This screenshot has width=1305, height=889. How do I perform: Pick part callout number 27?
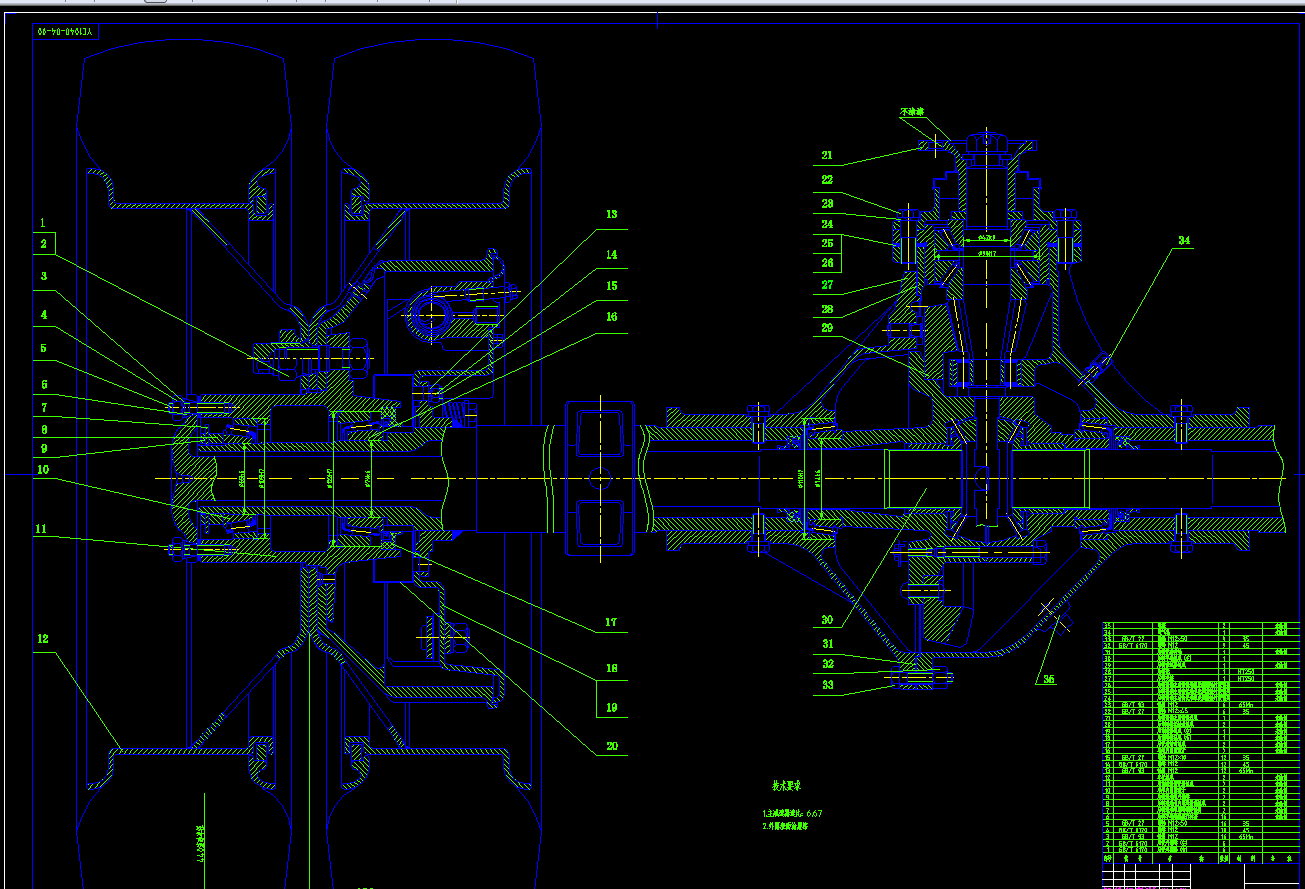tap(827, 285)
